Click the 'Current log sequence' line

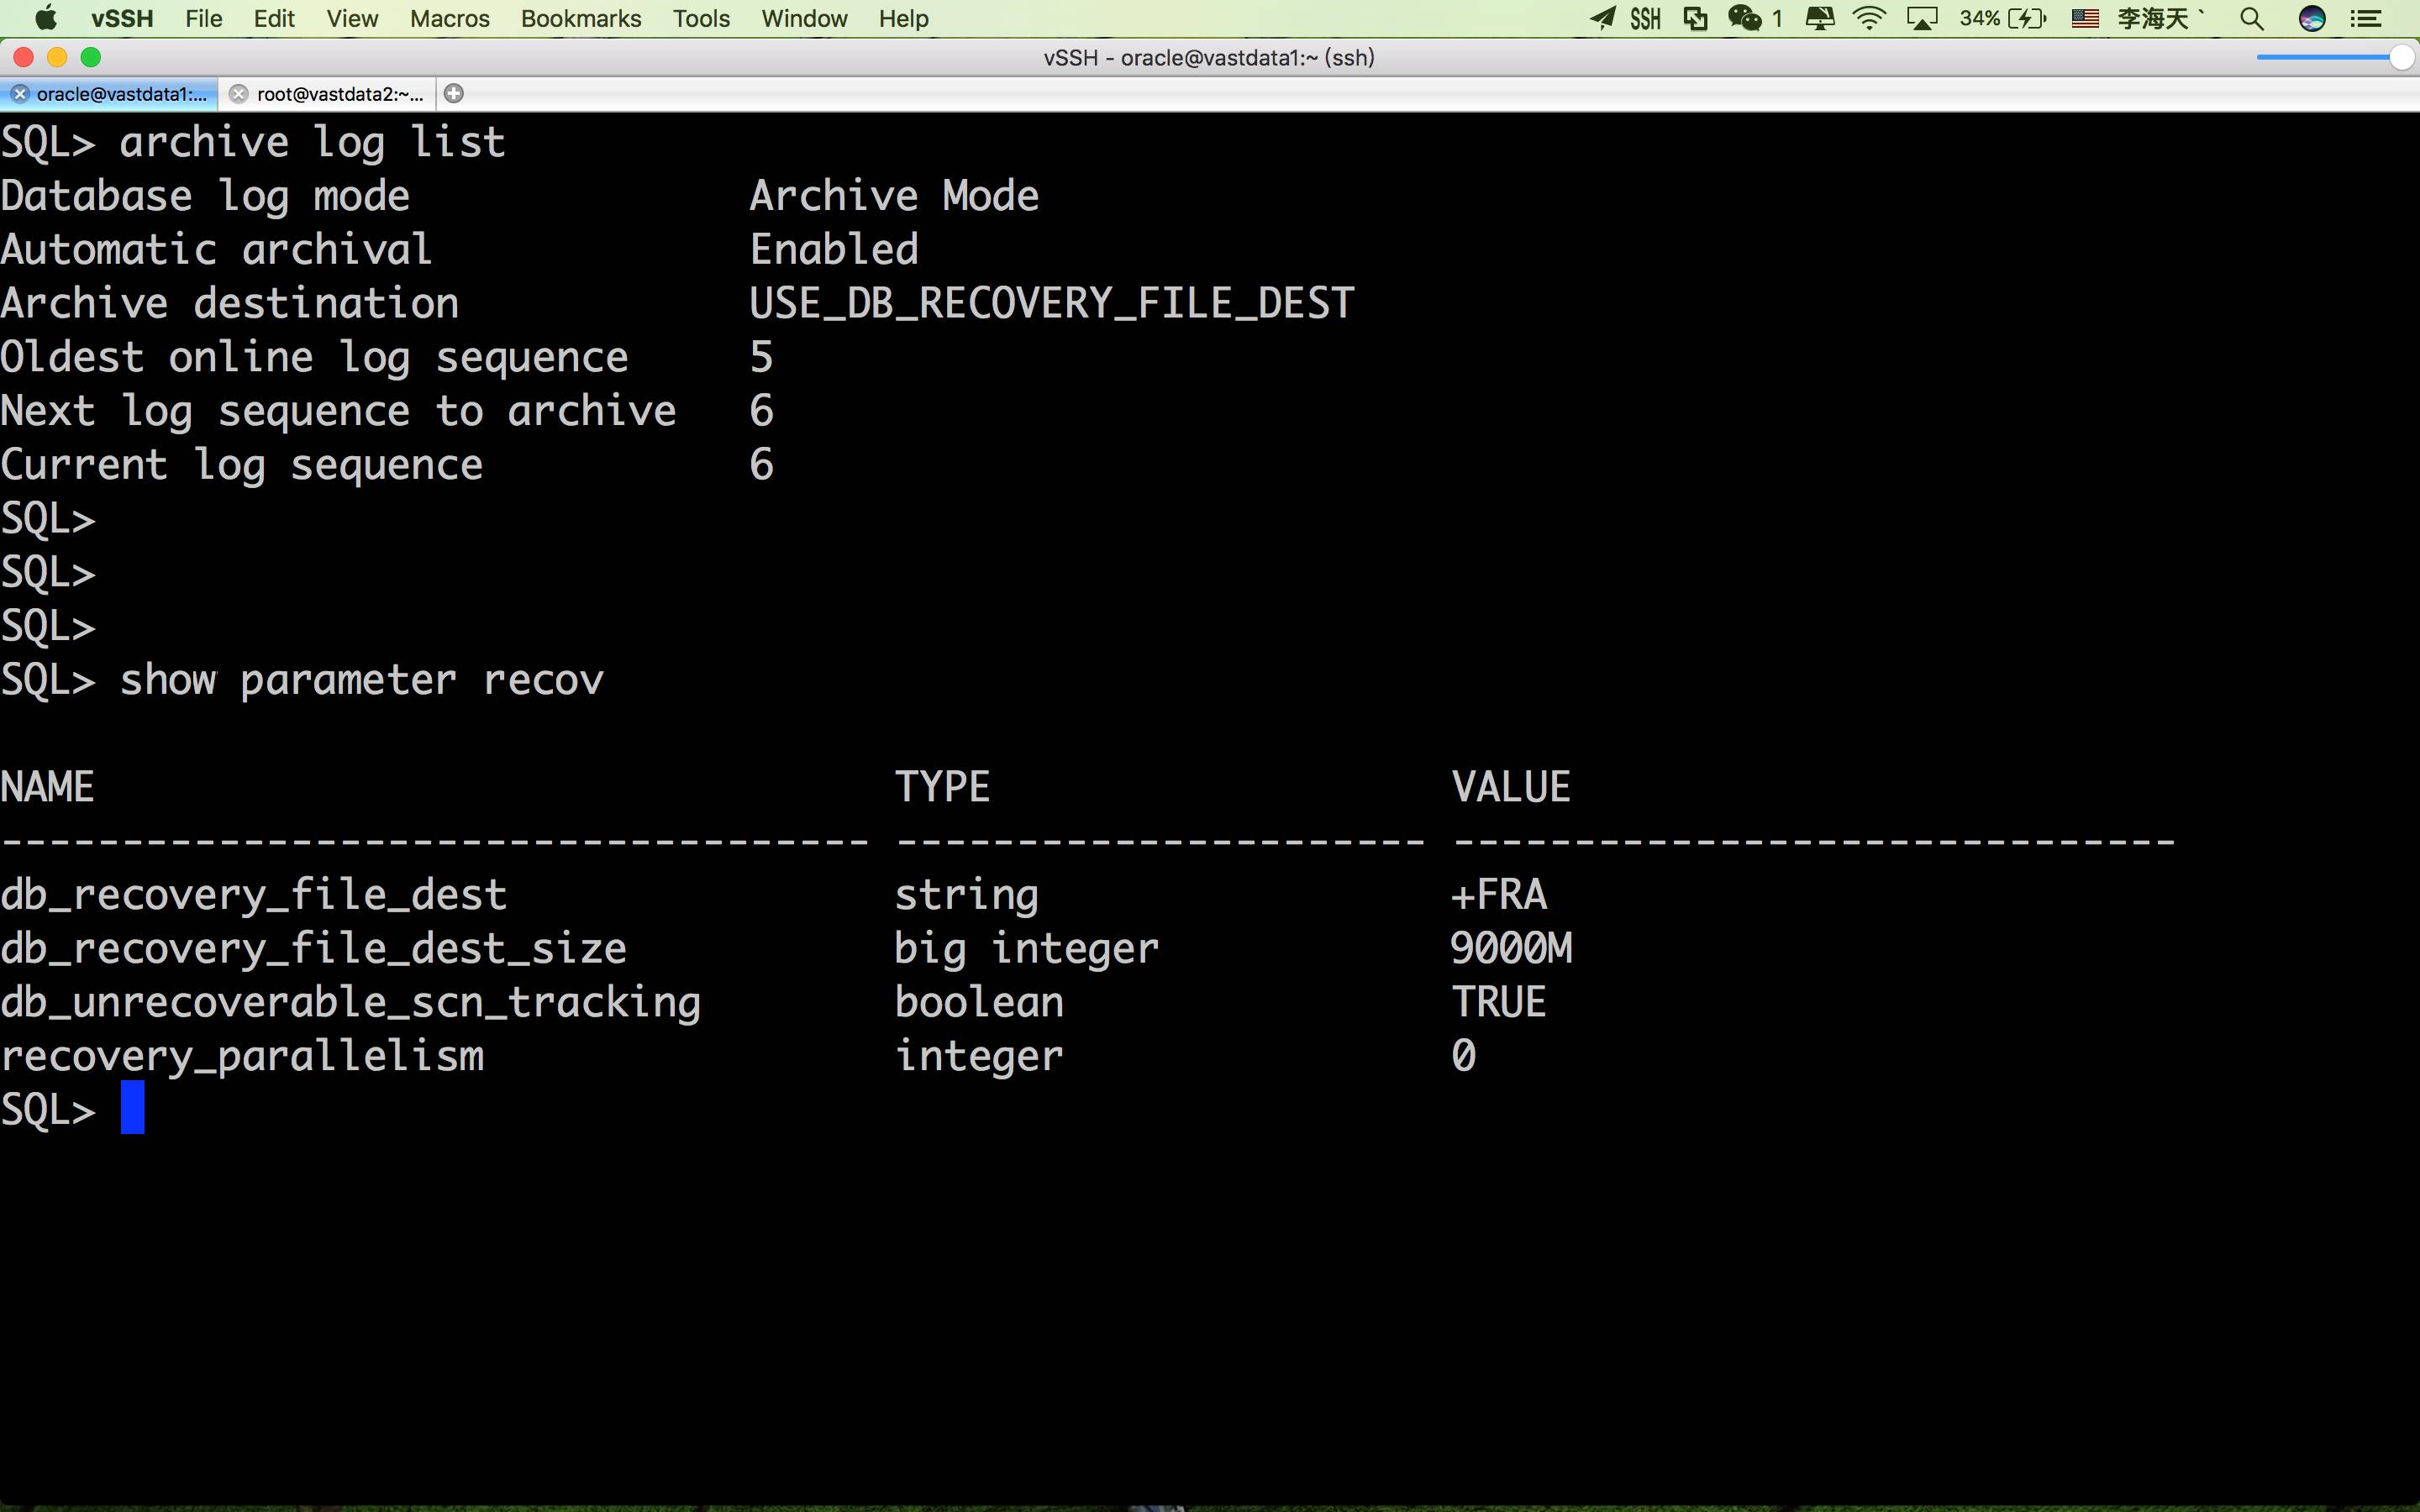[x=387, y=466]
